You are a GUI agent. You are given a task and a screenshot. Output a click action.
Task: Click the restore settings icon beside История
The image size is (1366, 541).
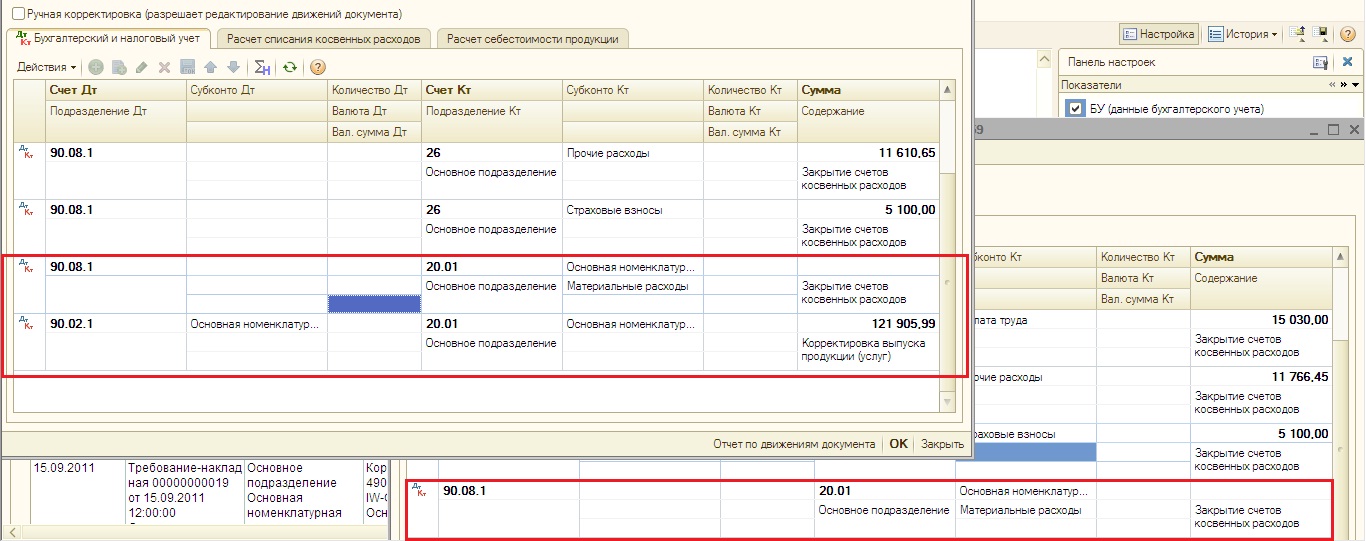point(1297,34)
